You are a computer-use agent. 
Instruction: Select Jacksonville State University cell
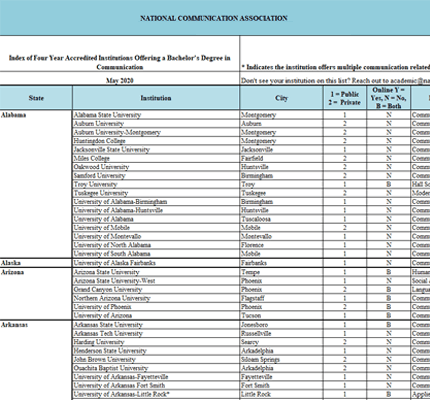point(156,150)
